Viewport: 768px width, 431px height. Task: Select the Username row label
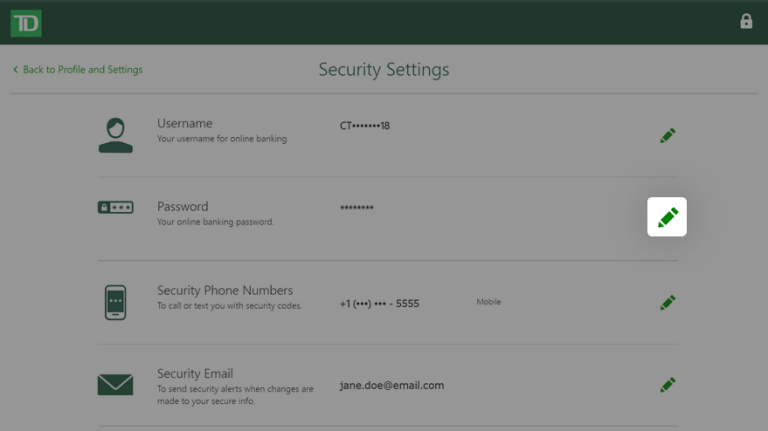pyautogui.click(x=184, y=124)
